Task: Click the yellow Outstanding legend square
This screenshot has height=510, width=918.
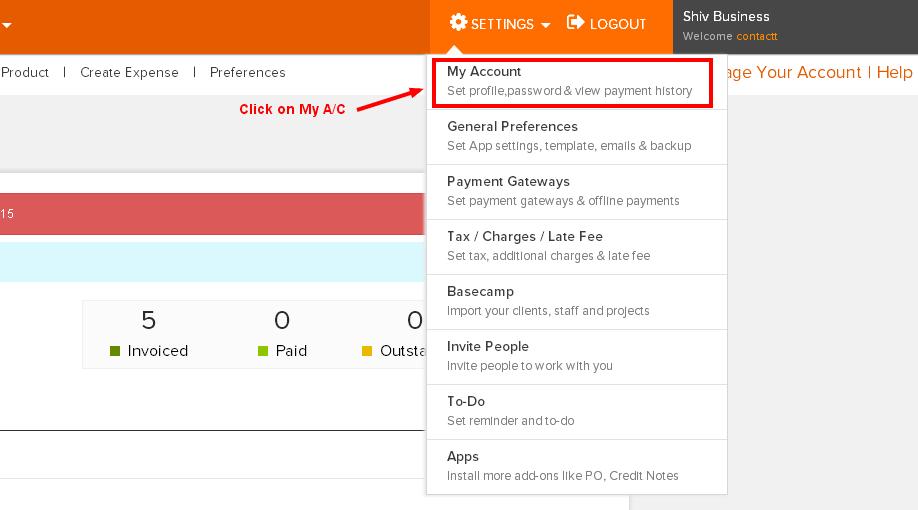Action: pyautogui.click(x=367, y=351)
